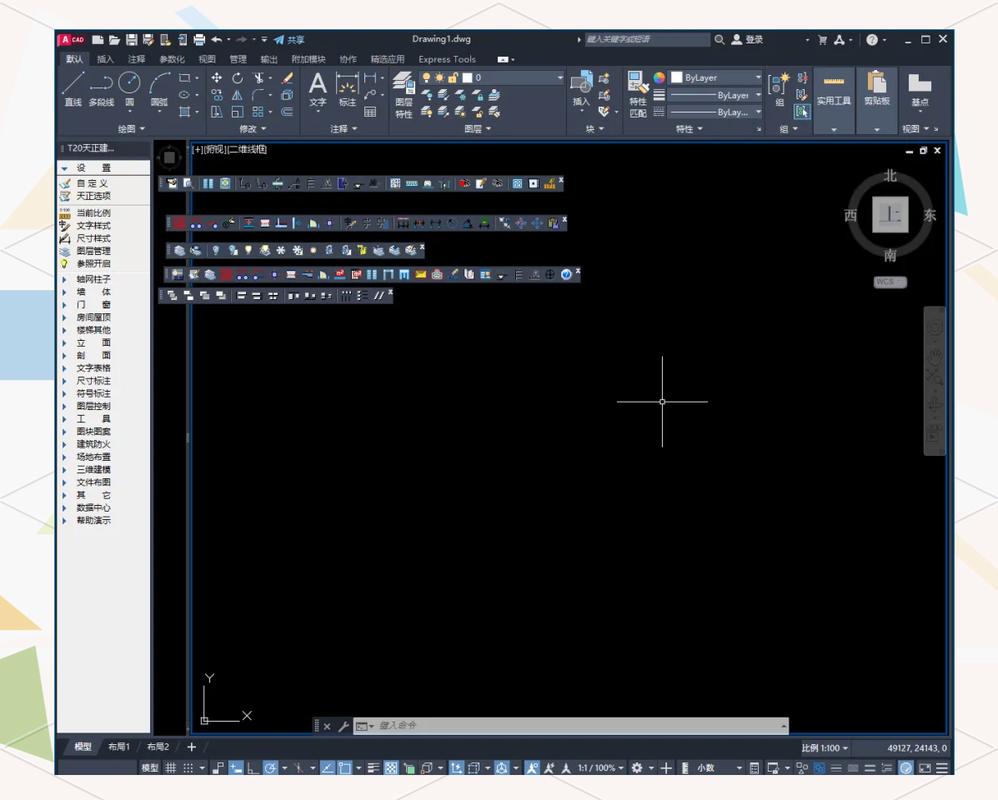Image resolution: width=998 pixels, height=800 pixels.
Task: Switch to 布局1 layout tab
Action: (118, 747)
